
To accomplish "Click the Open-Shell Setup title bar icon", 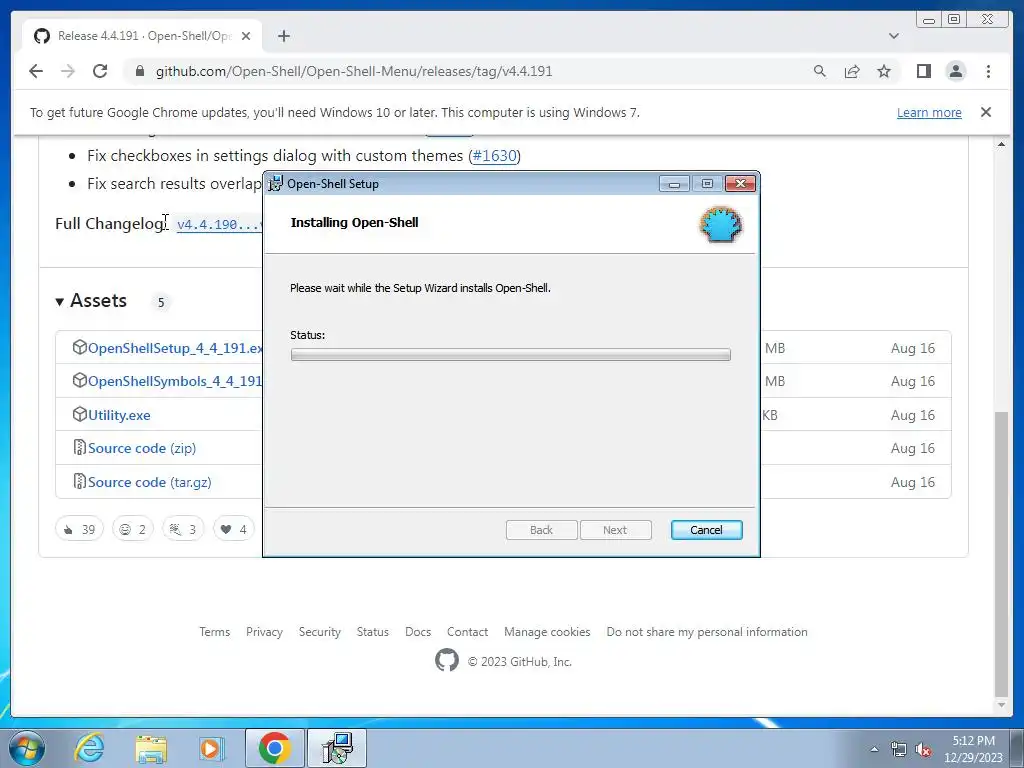I will 276,184.
